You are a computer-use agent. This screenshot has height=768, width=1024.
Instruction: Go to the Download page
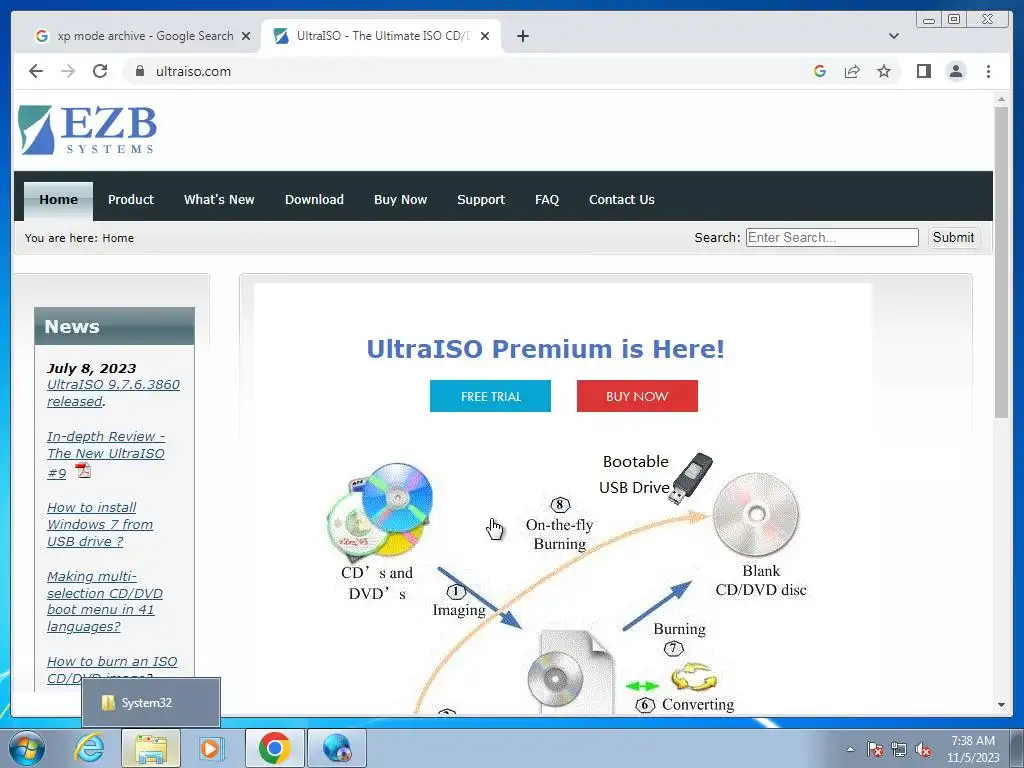tap(314, 199)
